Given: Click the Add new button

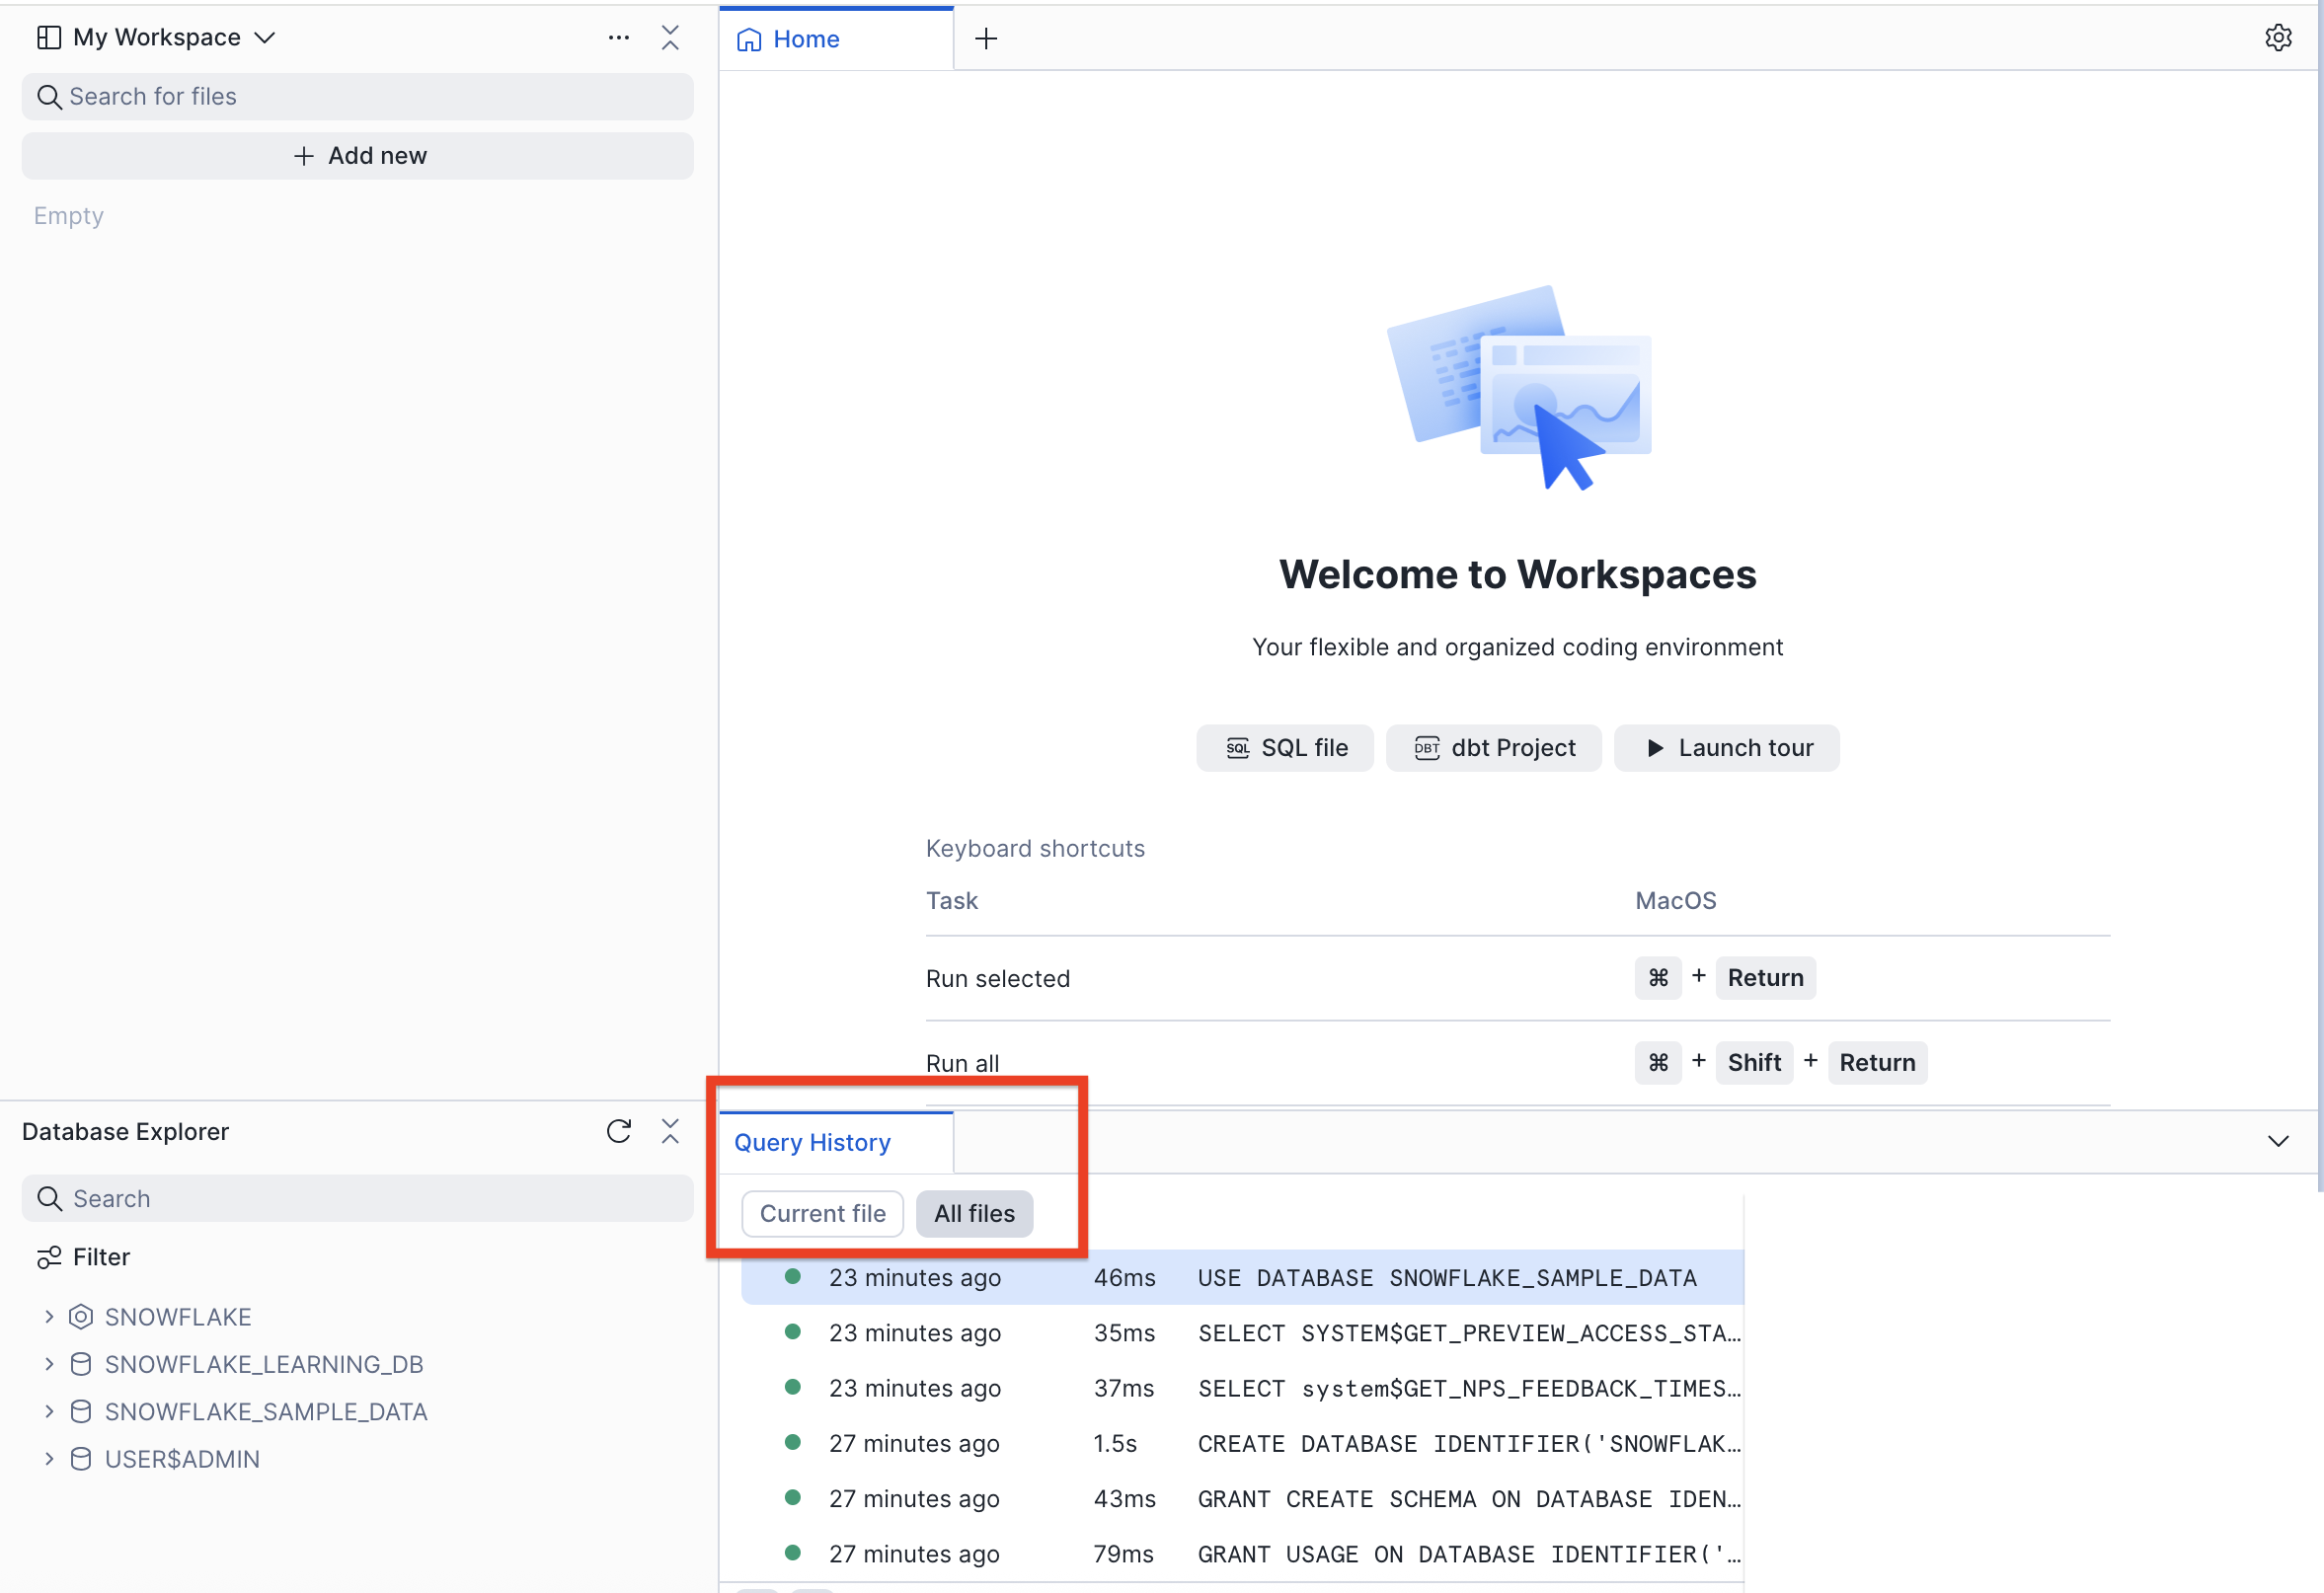Looking at the screenshot, I should 357,156.
